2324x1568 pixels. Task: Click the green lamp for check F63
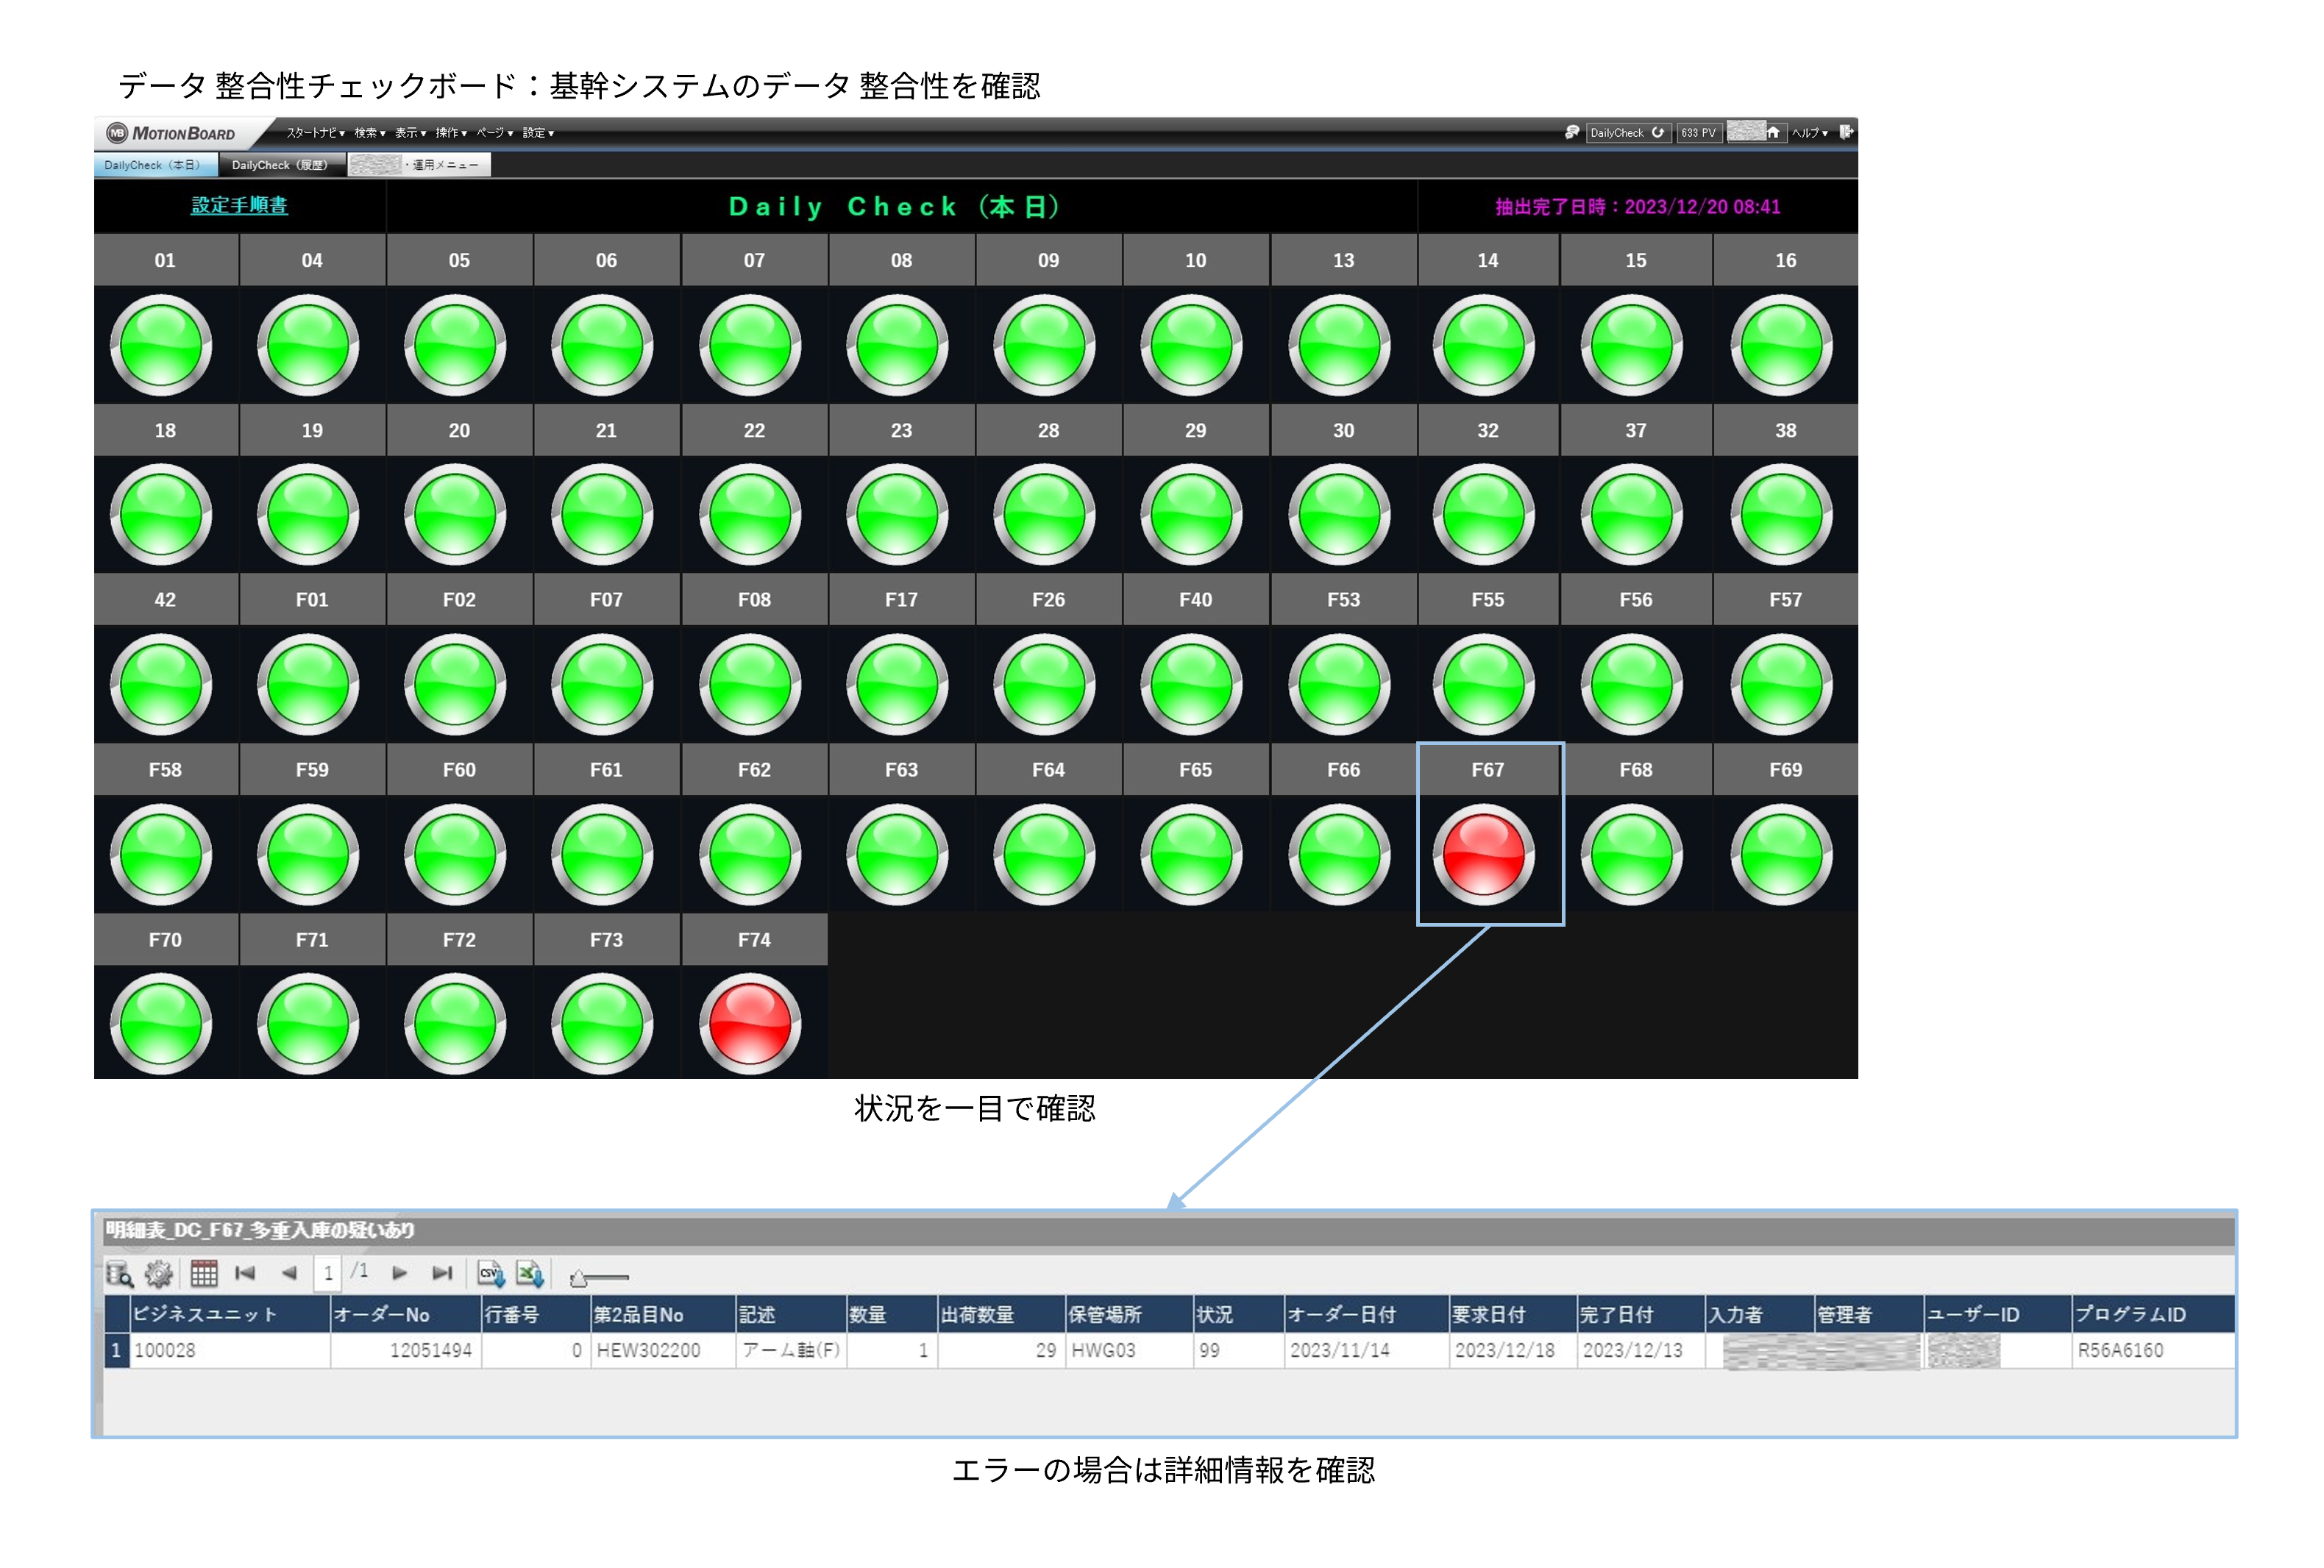click(x=897, y=855)
